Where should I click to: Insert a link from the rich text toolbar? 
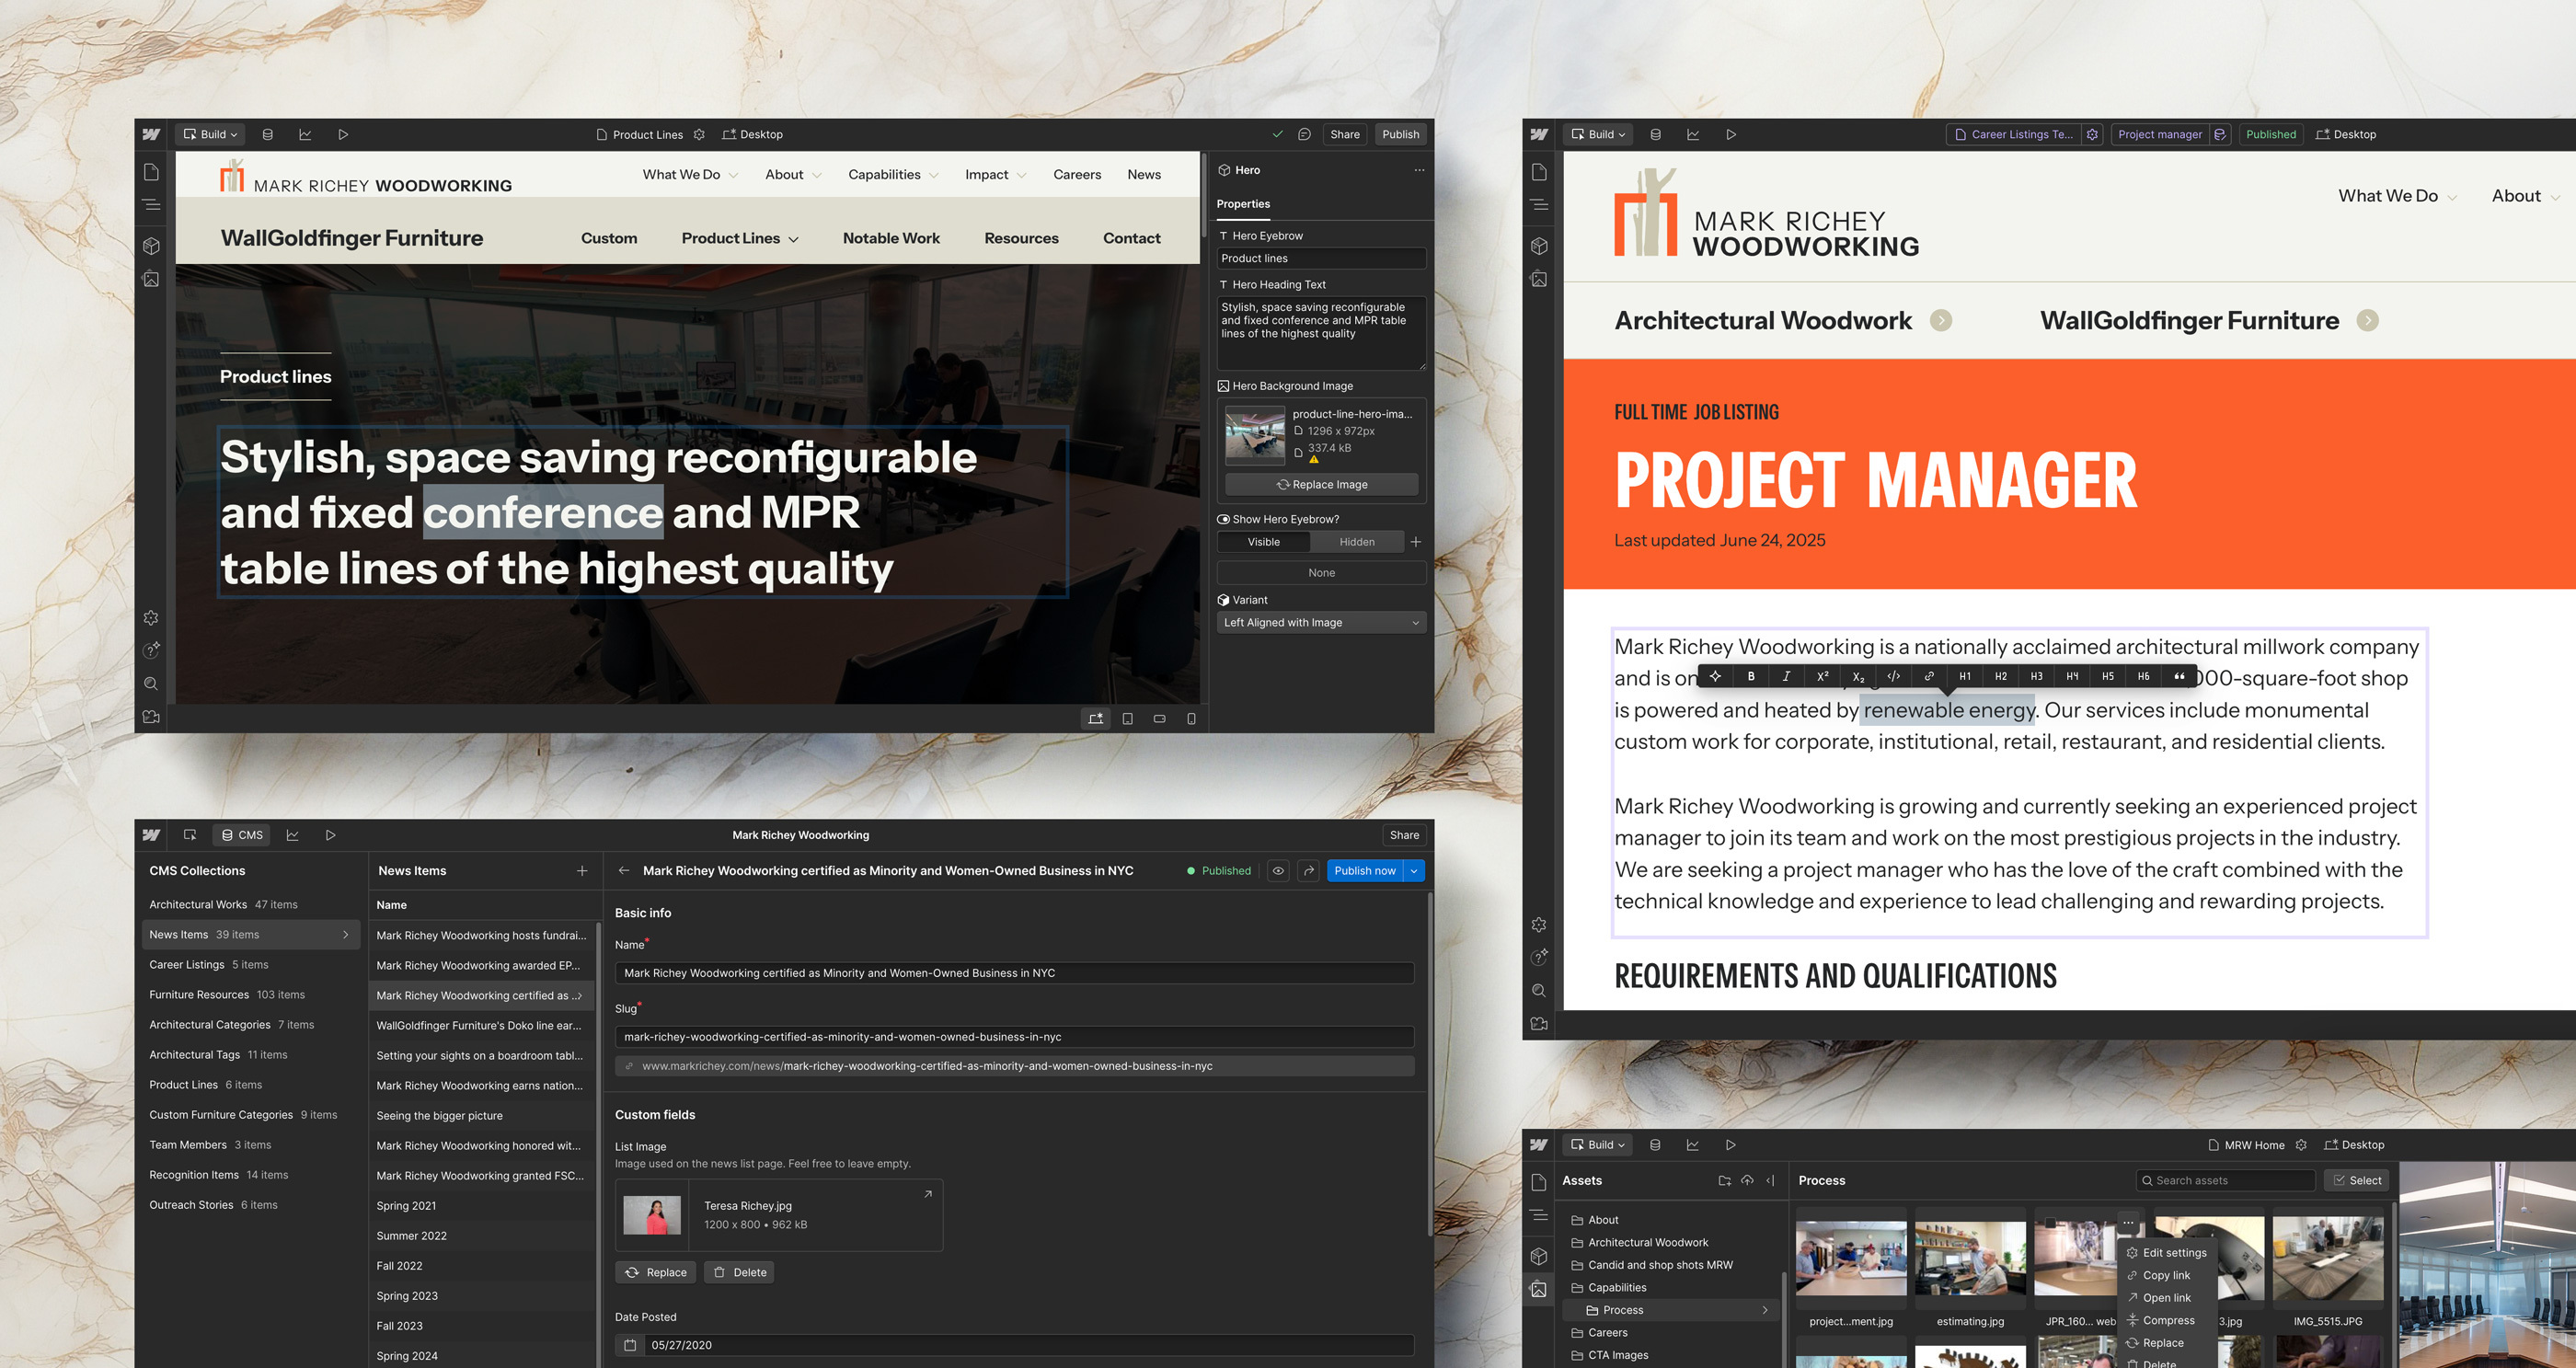[1929, 676]
